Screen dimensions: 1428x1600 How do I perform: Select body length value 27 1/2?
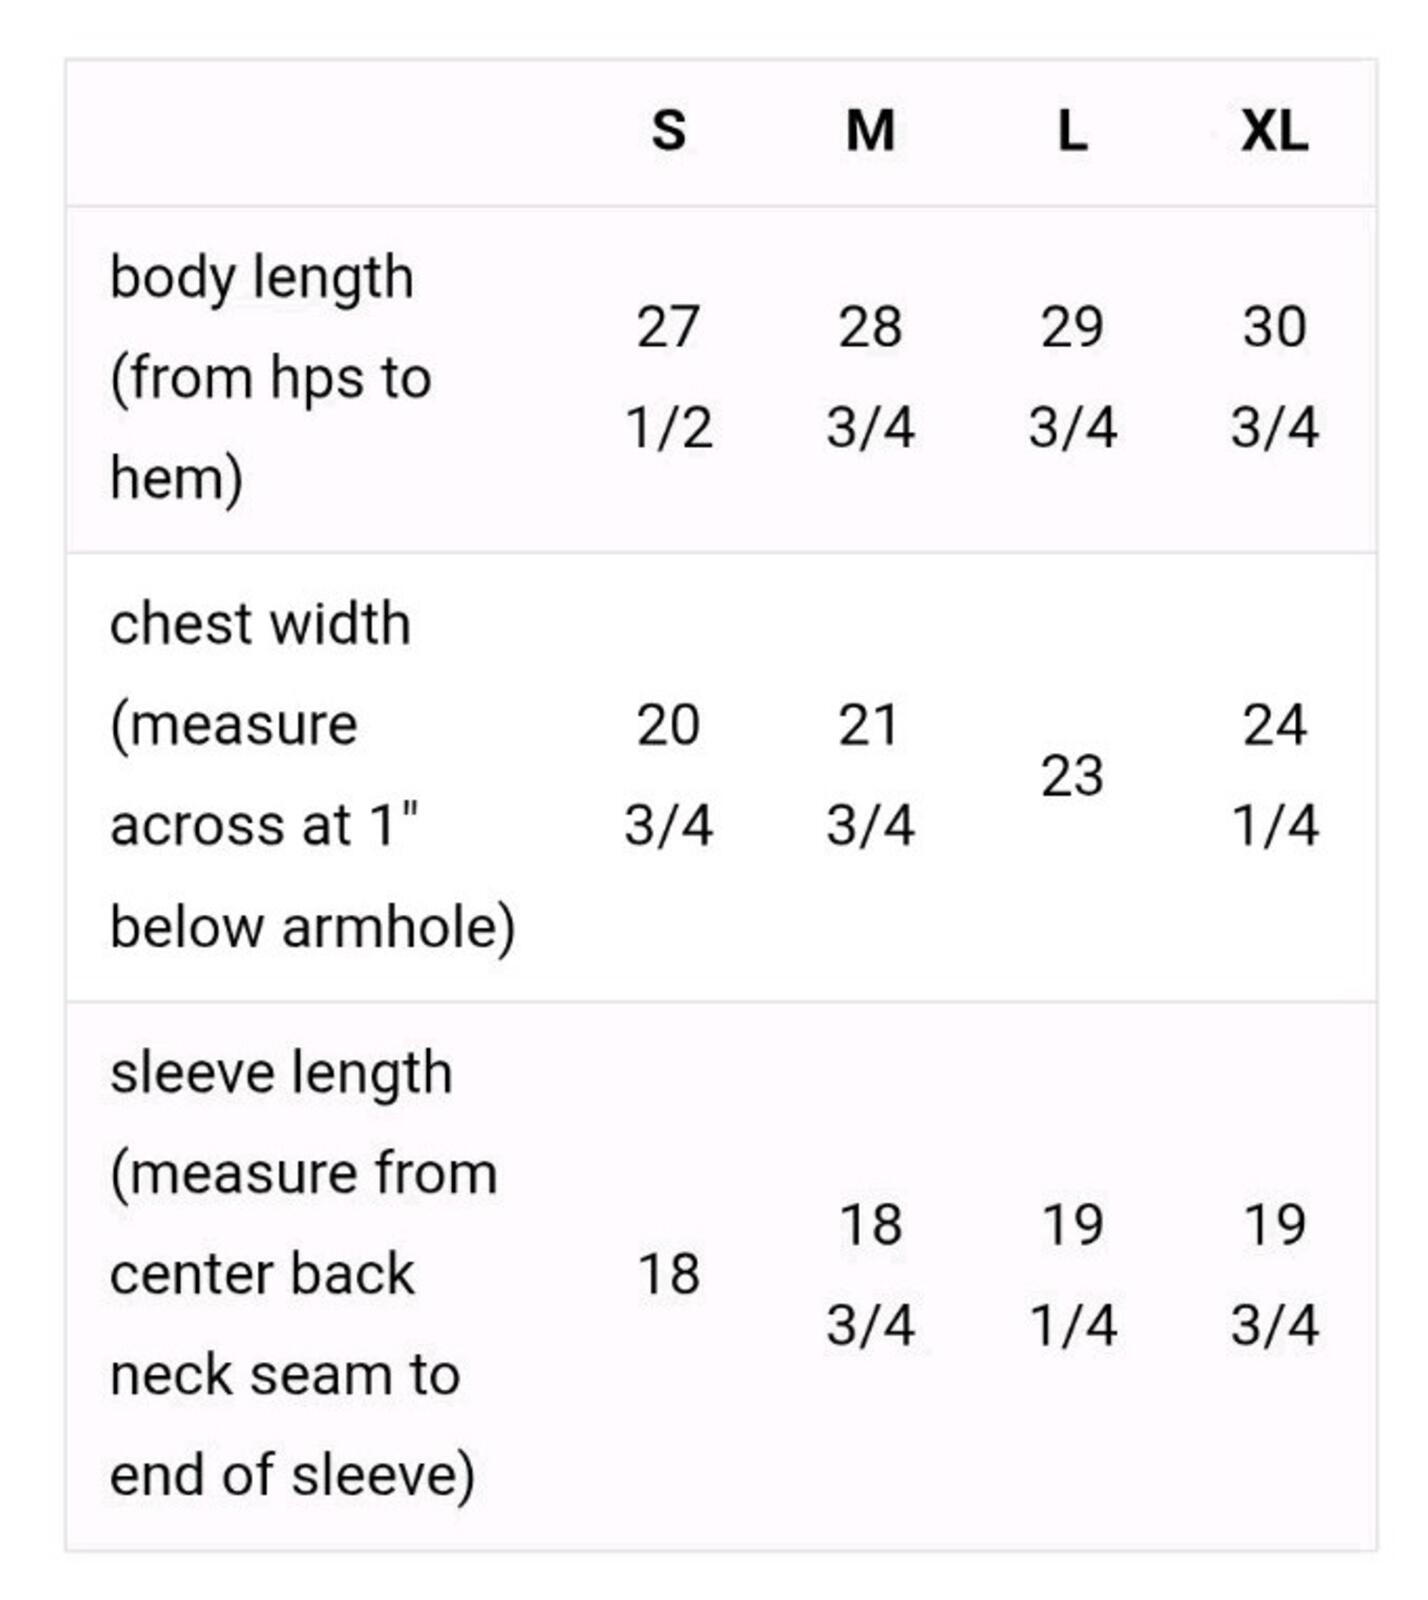tap(669, 377)
